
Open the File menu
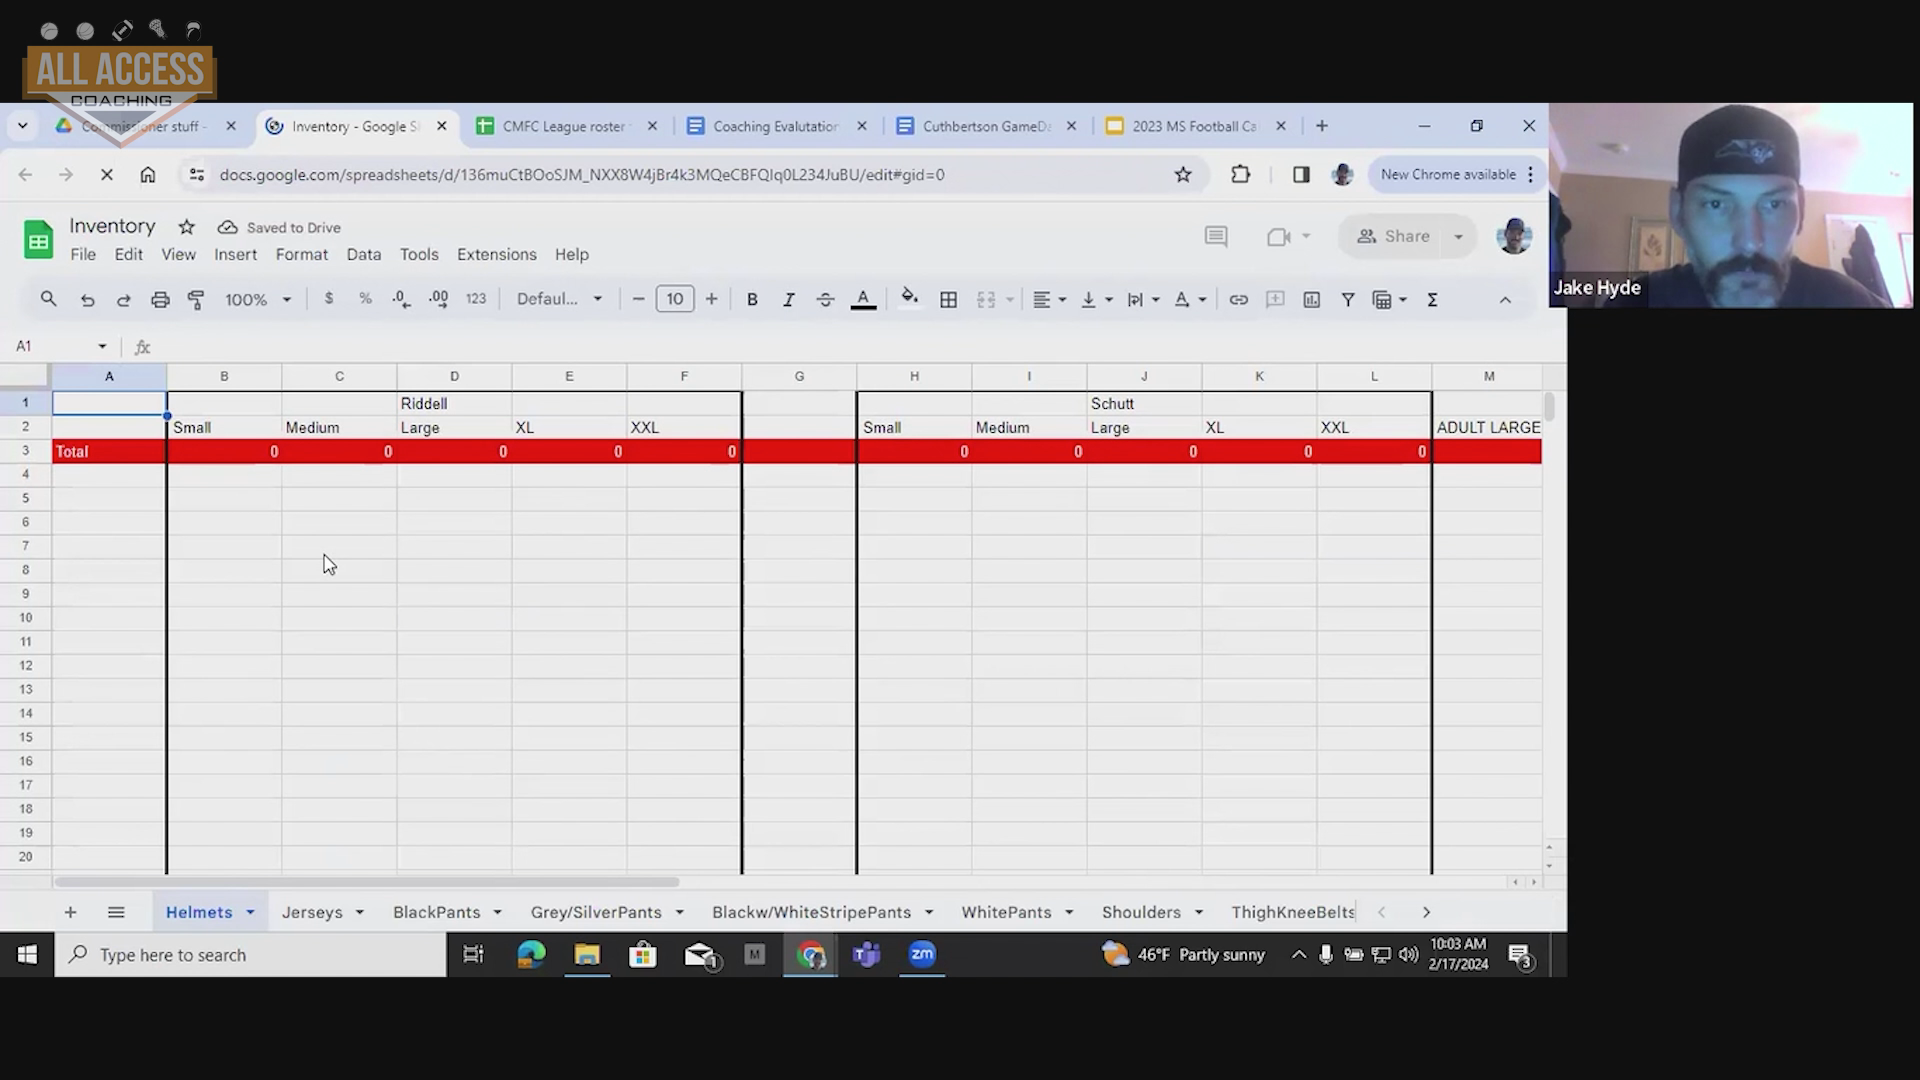83,254
